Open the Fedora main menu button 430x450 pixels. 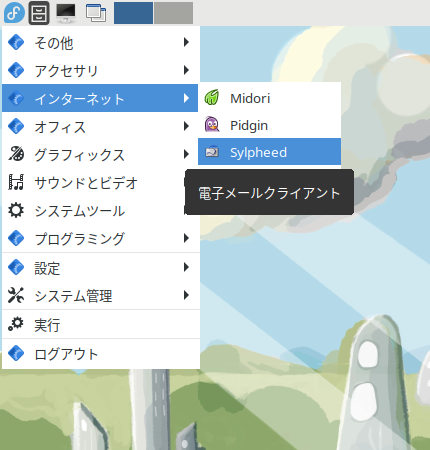coord(14,13)
